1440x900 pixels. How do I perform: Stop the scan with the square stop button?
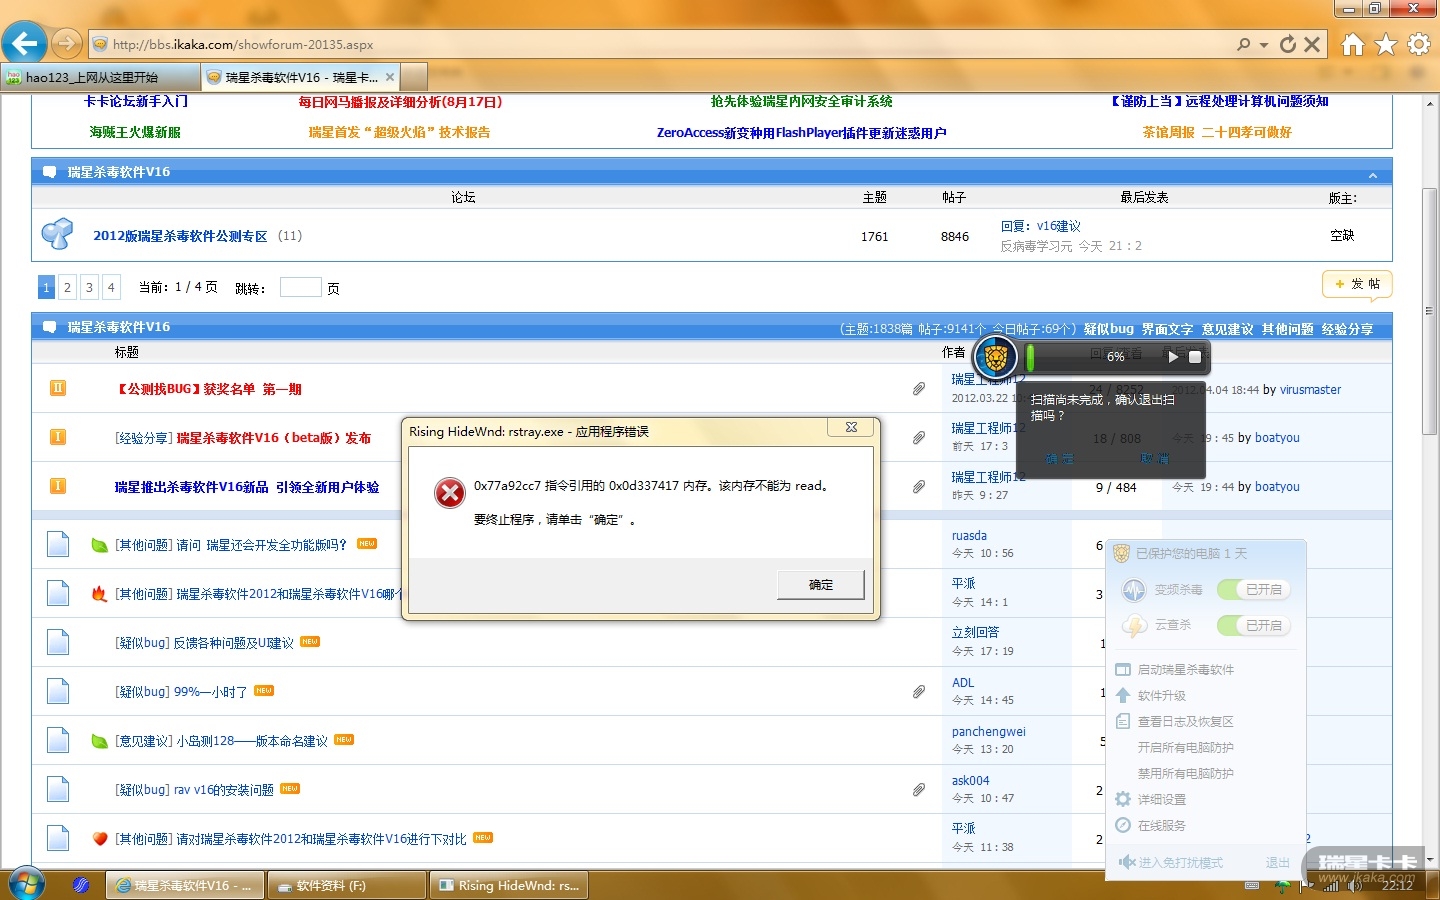tap(1195, 356)
